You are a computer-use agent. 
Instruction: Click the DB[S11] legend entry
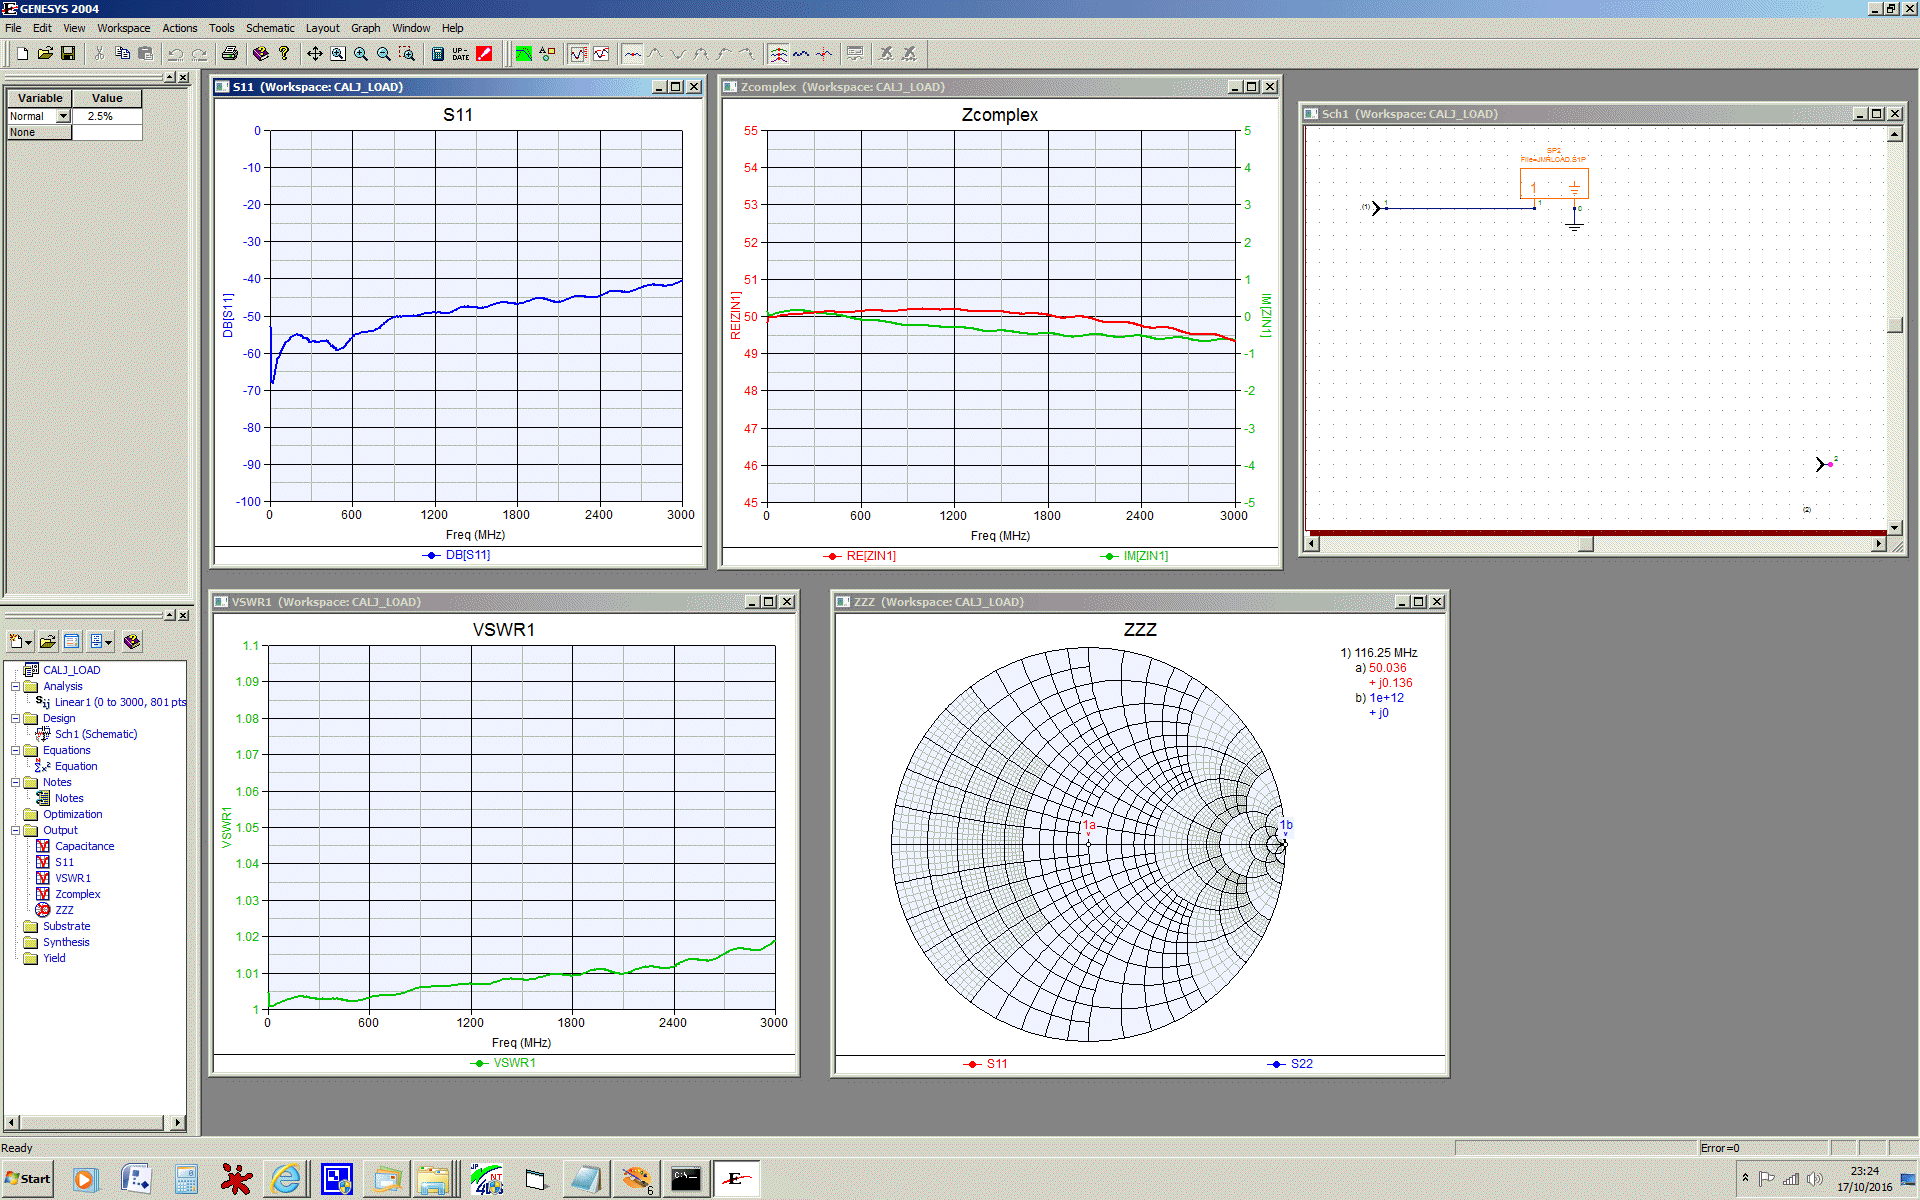[x=466, y=555]
